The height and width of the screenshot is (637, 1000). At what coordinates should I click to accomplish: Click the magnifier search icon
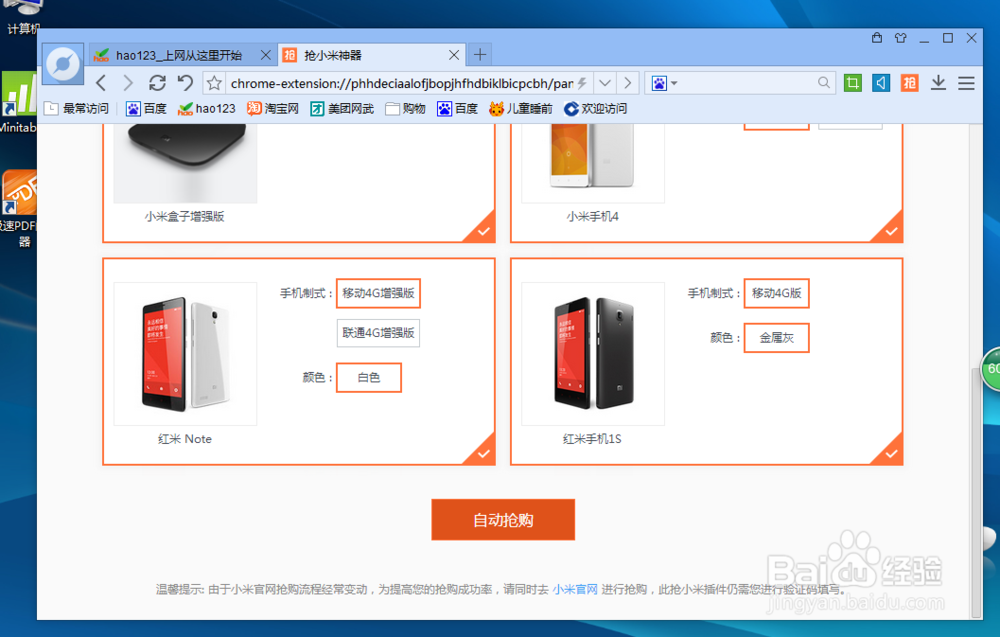click(823, 83)
